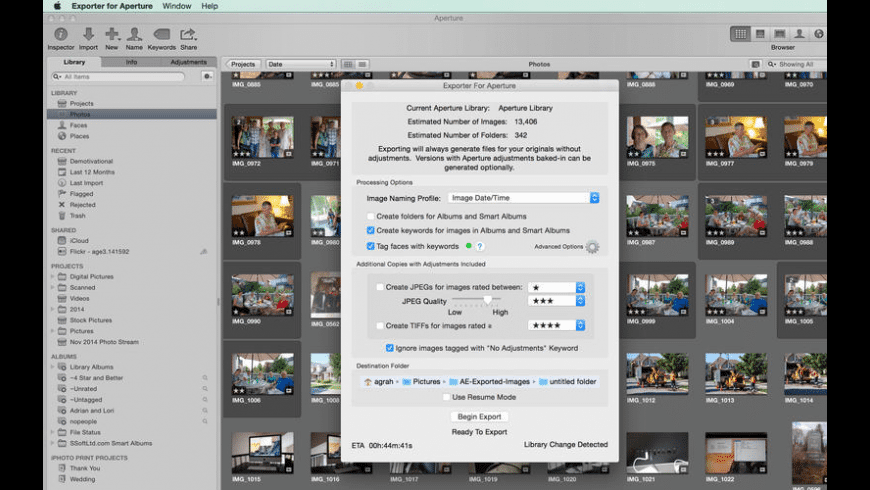Open the Date sort dropdown

300,64
